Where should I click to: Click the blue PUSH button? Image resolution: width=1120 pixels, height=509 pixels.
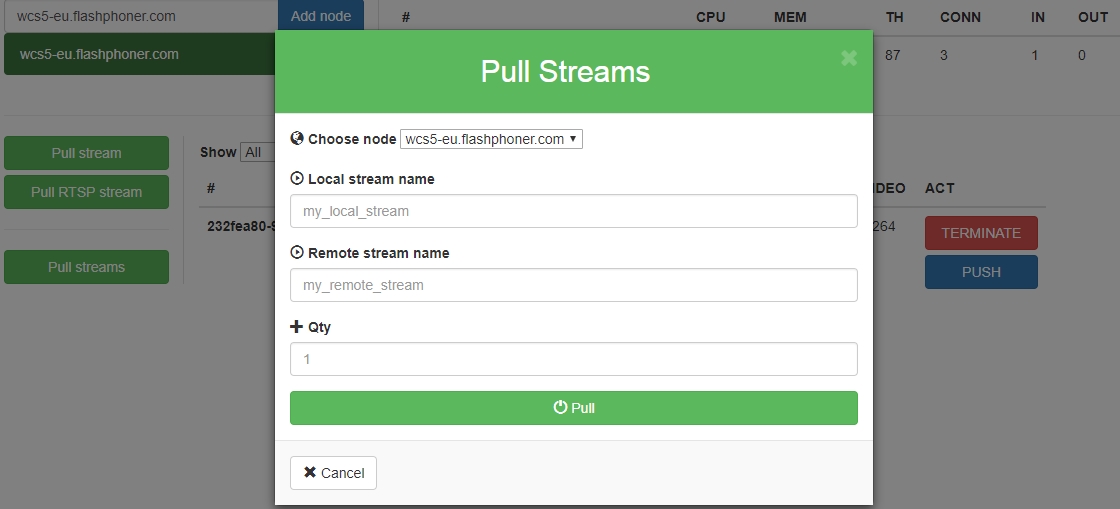[x=981, y=272]
